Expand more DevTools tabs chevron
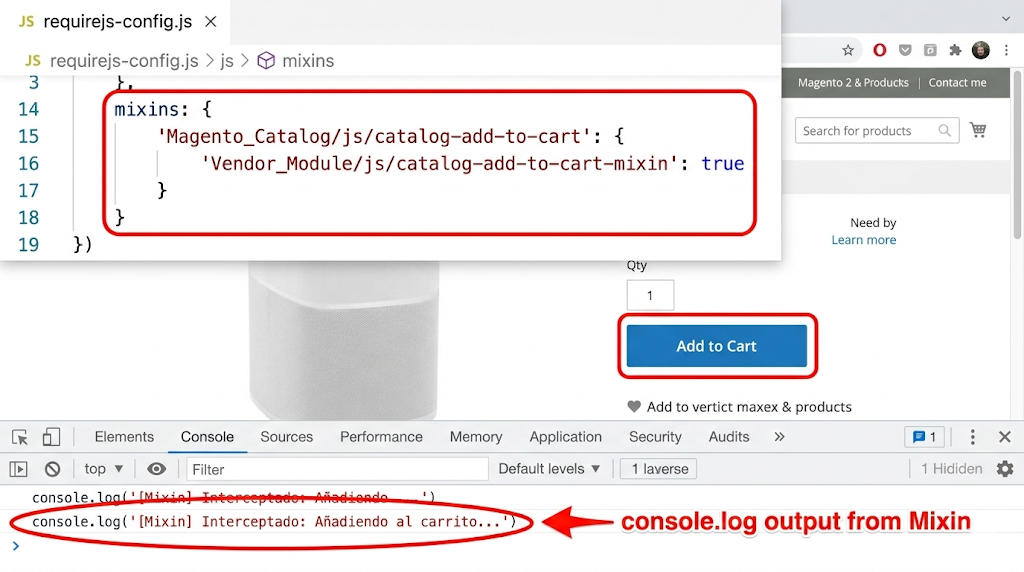The width and height of the screenshot is (1024, 572). click(x=779, y=437)
